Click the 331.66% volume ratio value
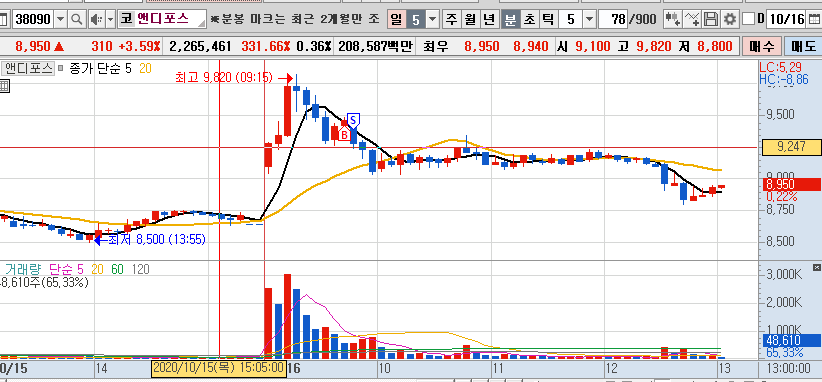The height and width of the screenshot is (382, 822). tap(266, 46)
